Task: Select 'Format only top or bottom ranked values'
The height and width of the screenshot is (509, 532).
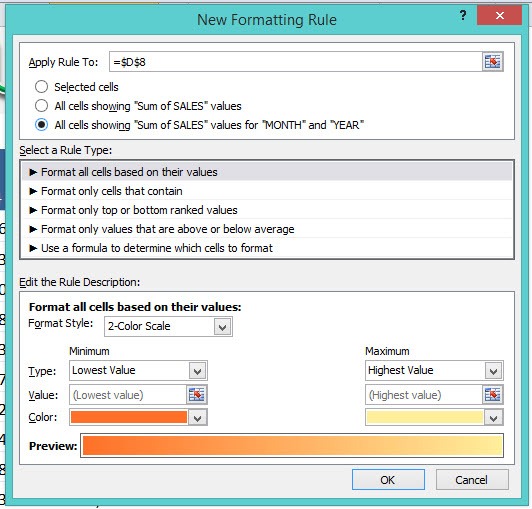Action: tap(267, 210)
